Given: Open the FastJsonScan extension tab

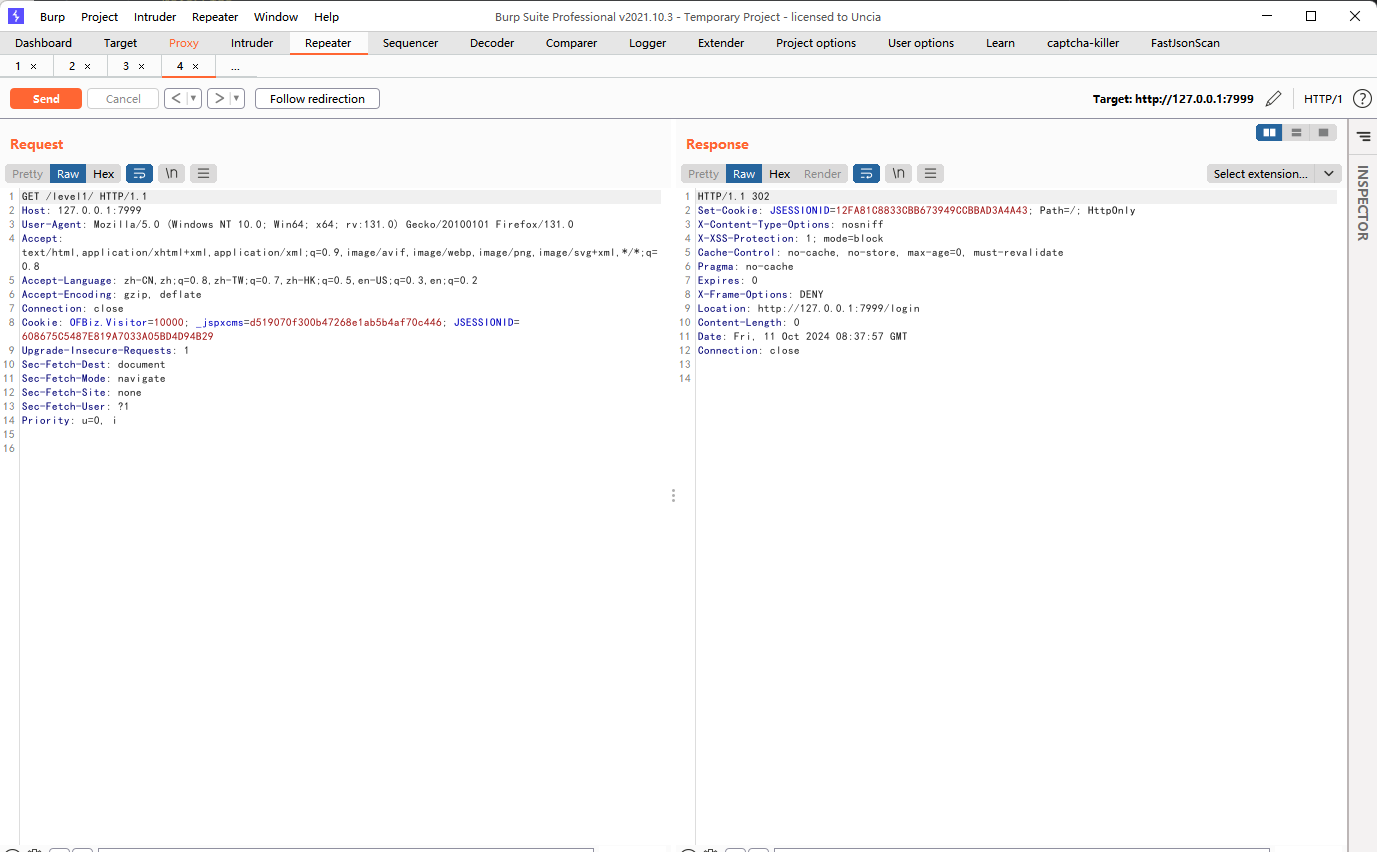Looking at the screenshot, I should tap(1185, 43).
